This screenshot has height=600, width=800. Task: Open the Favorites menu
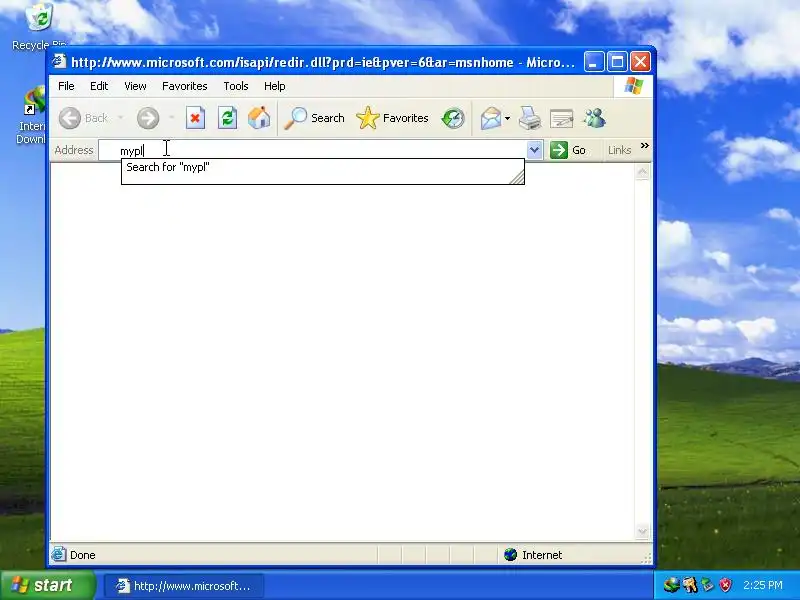185,86
